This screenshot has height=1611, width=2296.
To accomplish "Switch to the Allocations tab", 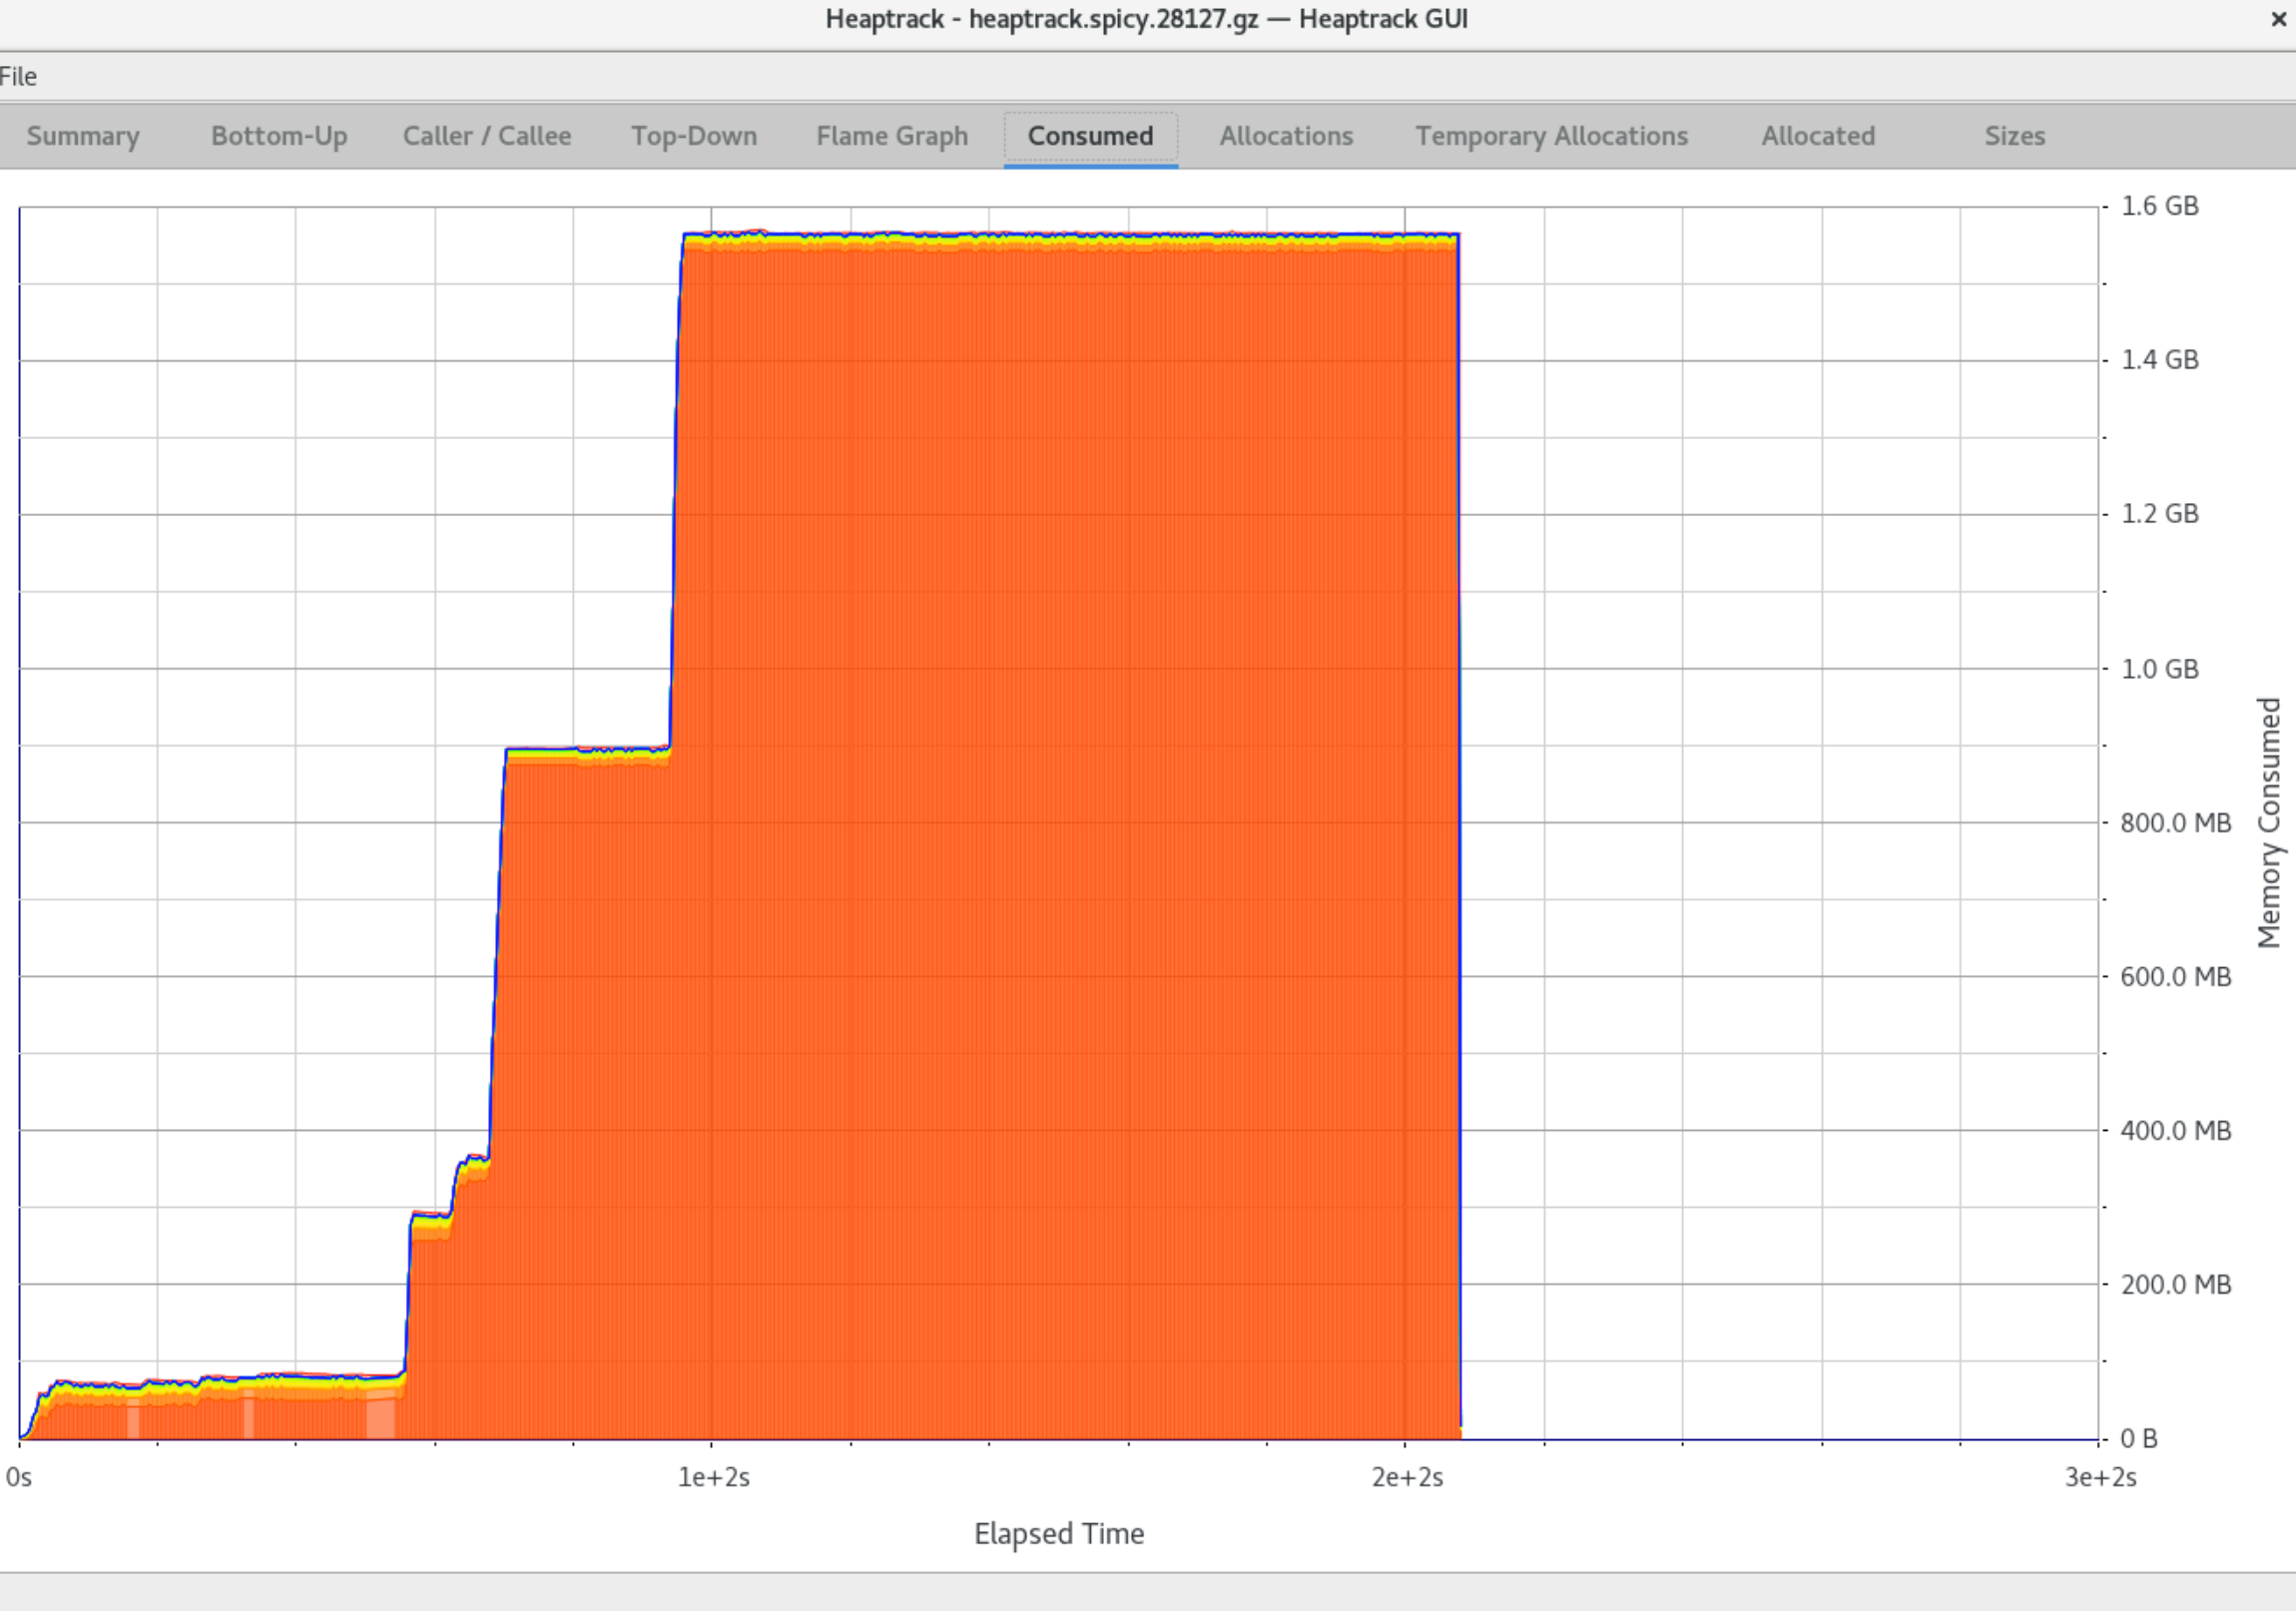I will click(1286, 136).
